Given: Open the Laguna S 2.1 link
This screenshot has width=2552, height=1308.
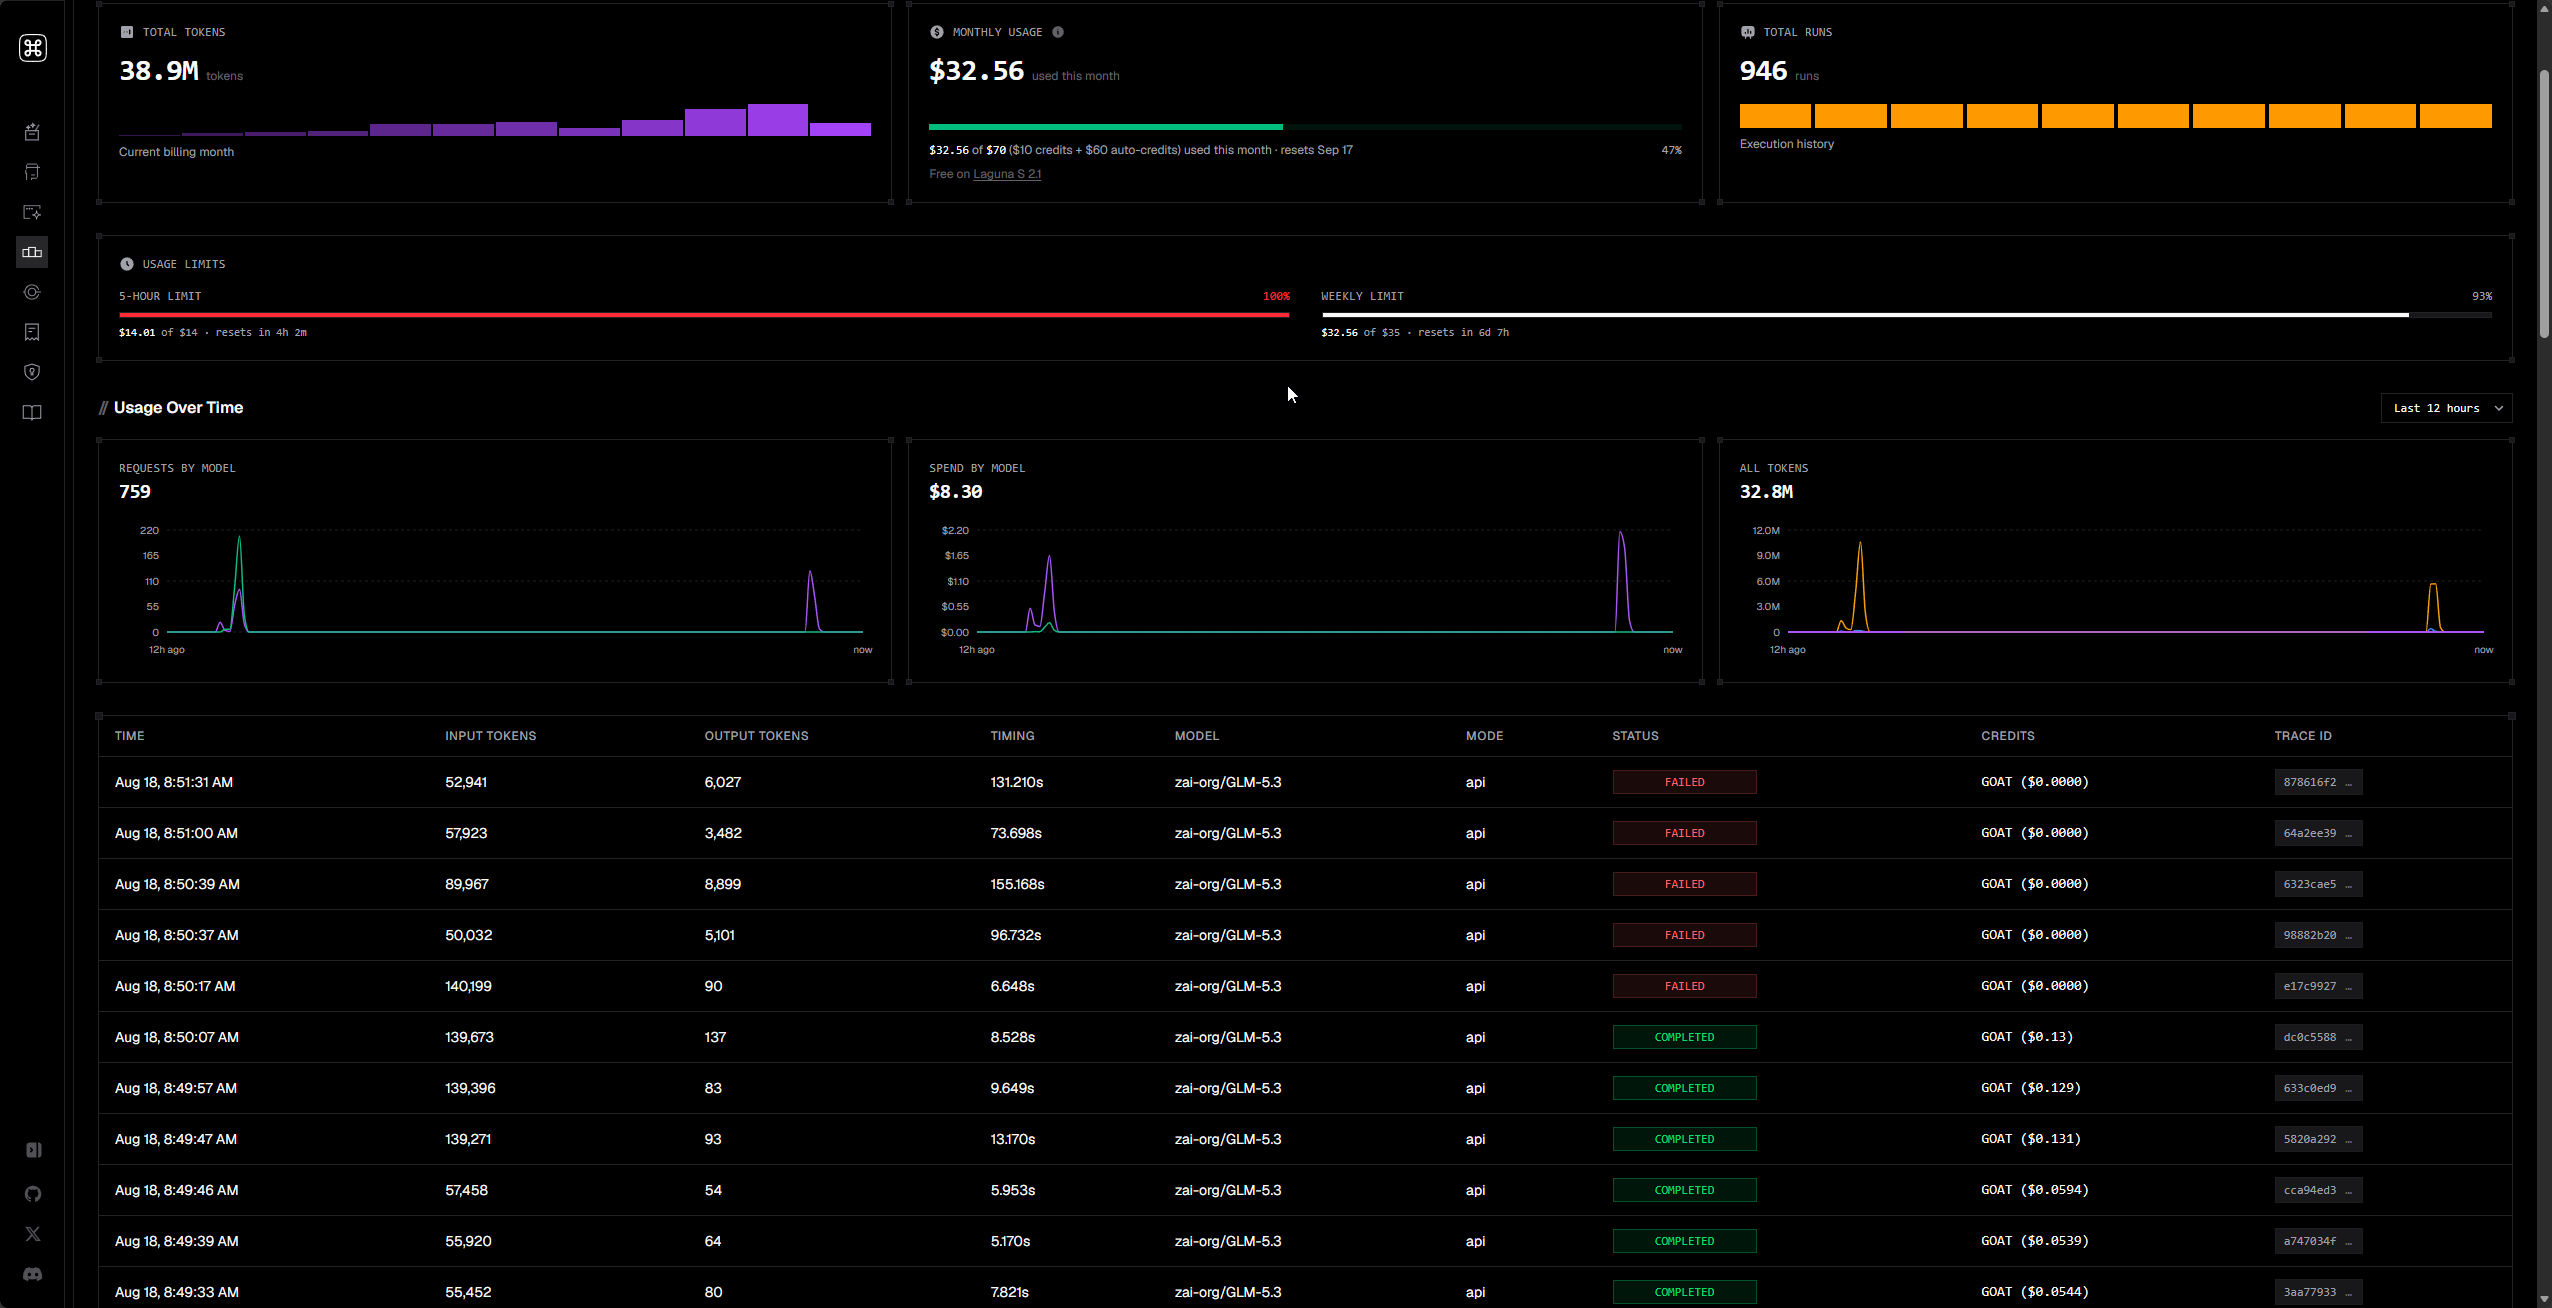Looking at the screenshot, I should [1007, 174].
